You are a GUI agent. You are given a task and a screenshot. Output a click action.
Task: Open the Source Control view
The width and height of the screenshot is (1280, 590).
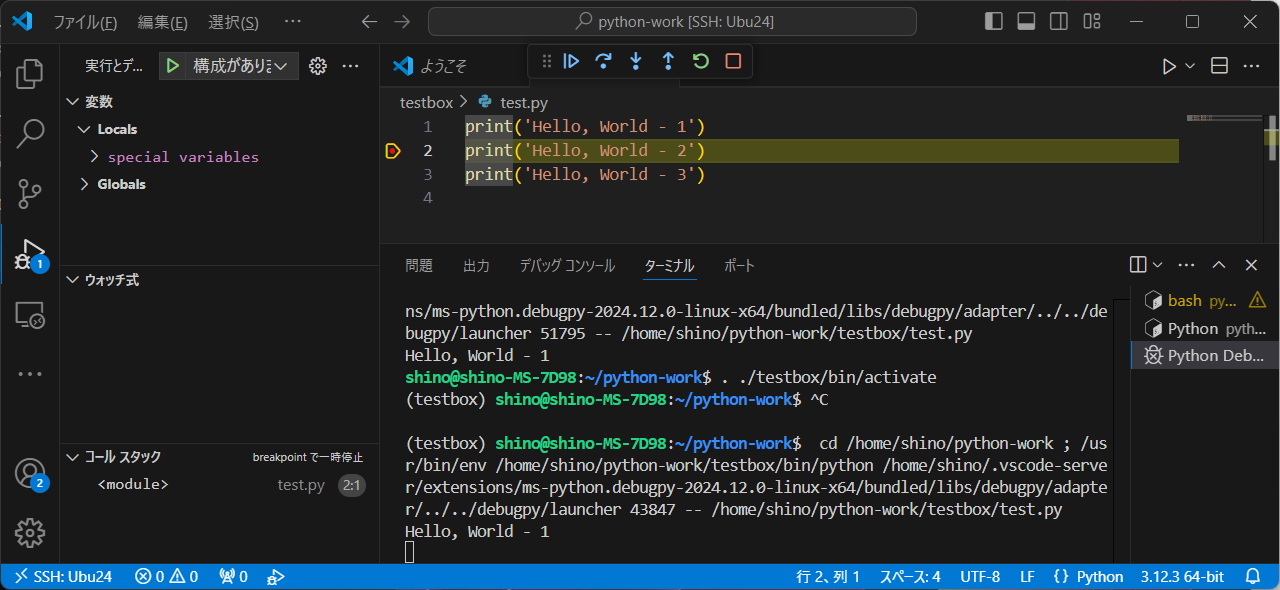click(29, 193)
